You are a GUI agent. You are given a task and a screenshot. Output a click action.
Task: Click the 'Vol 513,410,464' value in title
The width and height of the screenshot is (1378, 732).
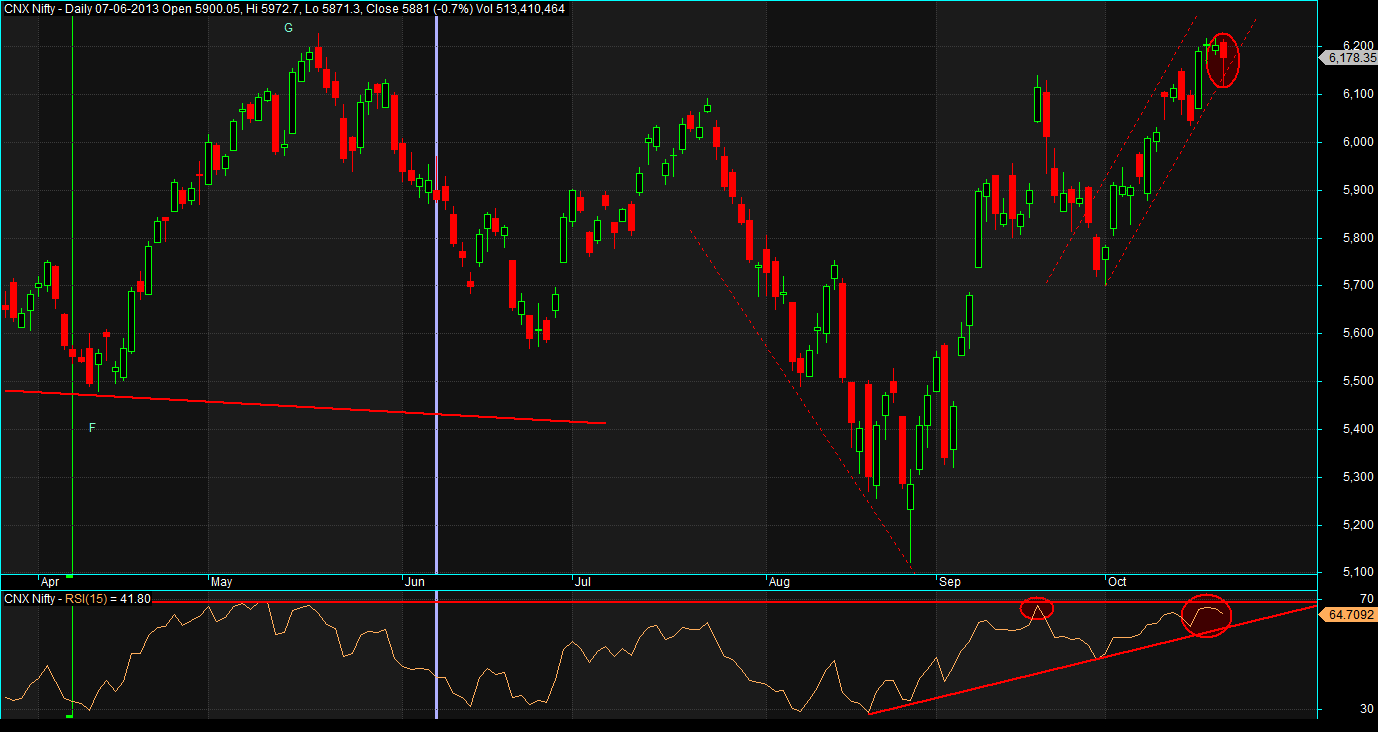tap(521, 8)
